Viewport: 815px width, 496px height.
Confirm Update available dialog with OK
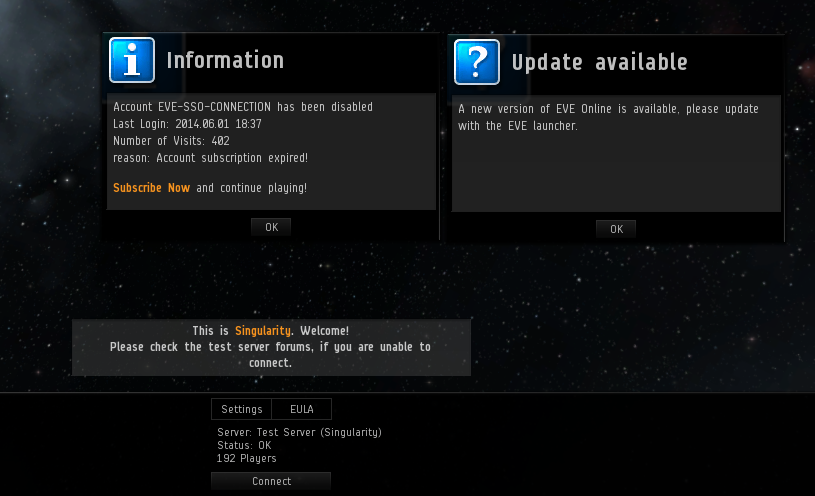click(616, 229)
